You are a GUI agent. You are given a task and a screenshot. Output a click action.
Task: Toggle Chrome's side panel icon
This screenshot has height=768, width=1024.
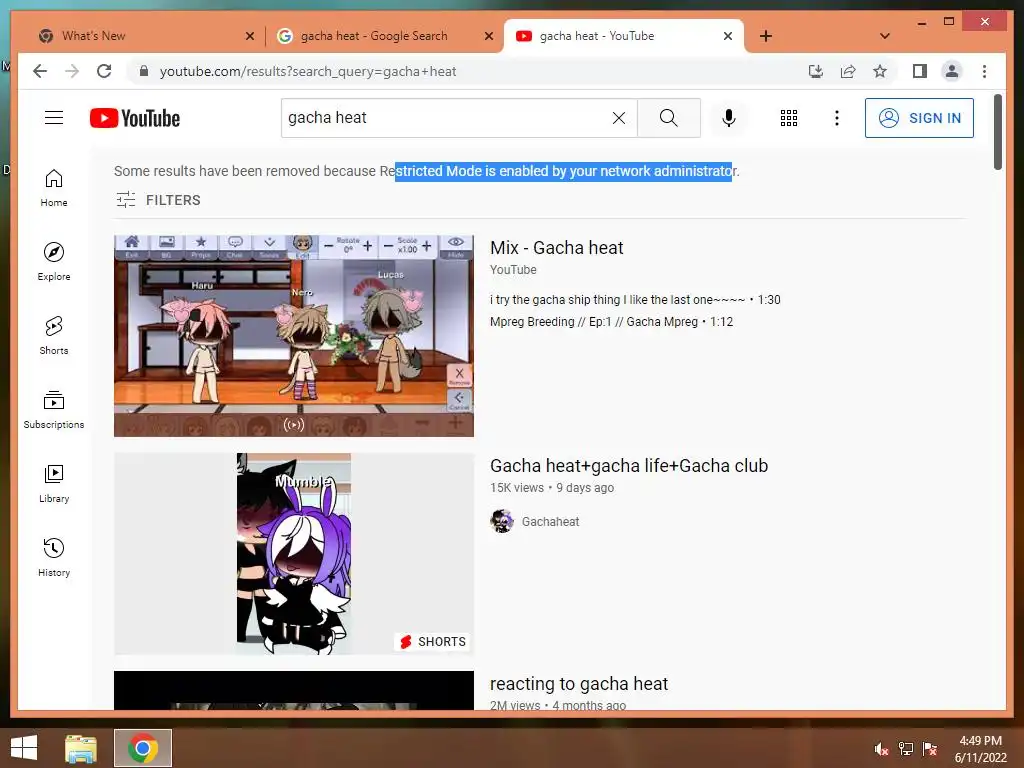920,71
